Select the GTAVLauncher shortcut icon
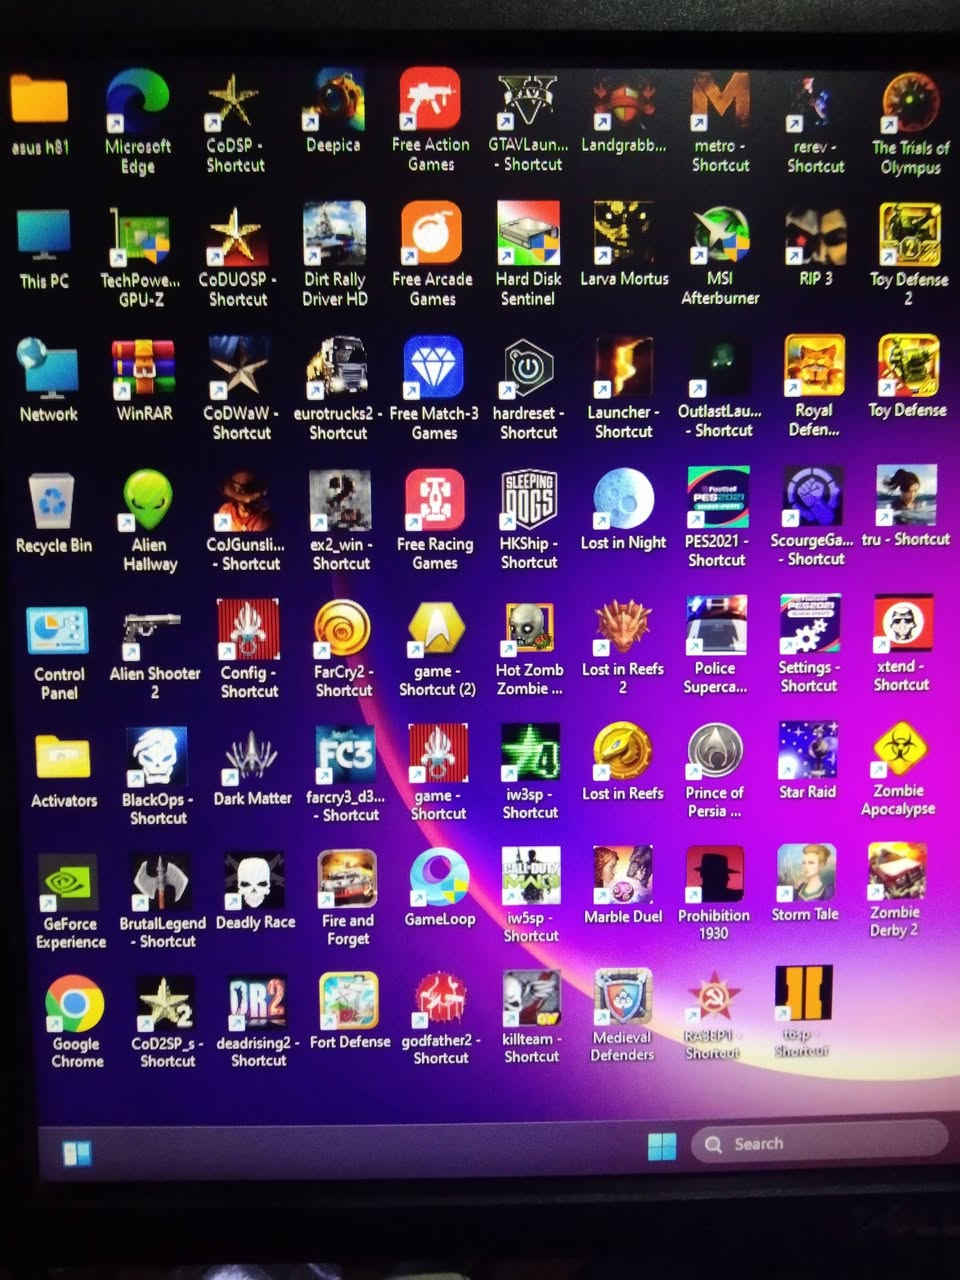 tap(528, 100)
